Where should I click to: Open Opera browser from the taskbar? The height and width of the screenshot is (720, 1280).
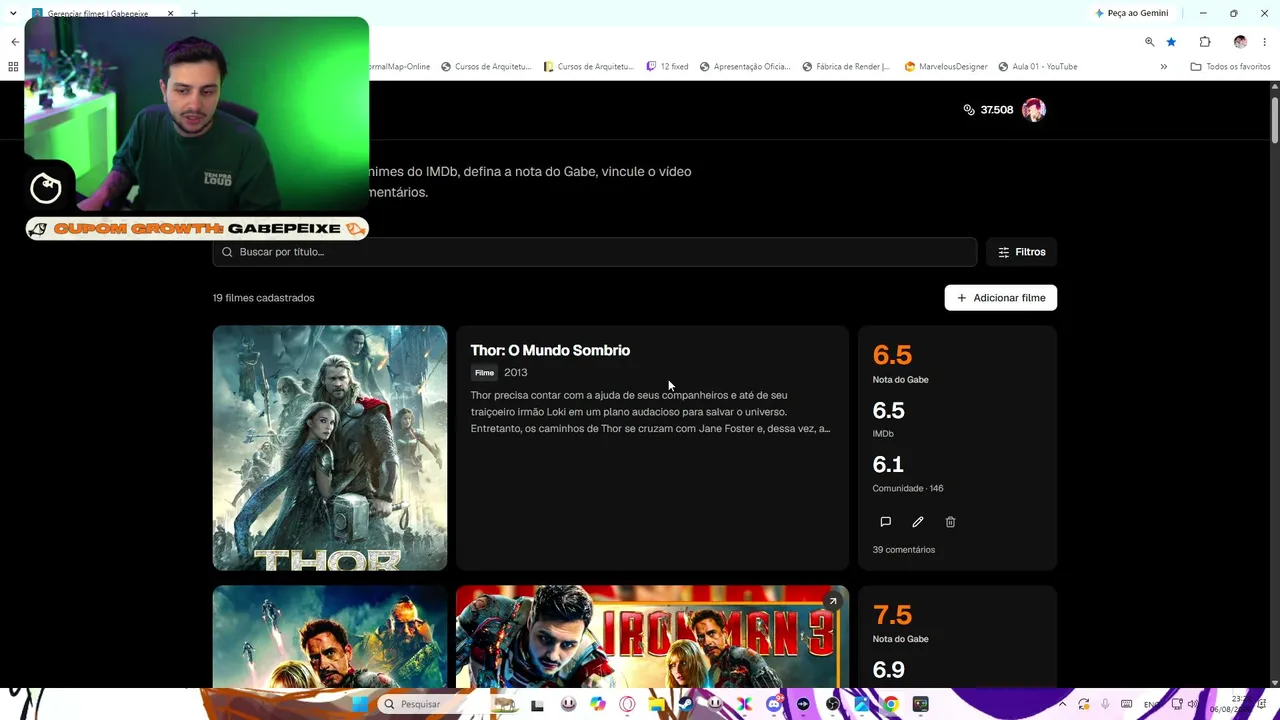point(627,704)
